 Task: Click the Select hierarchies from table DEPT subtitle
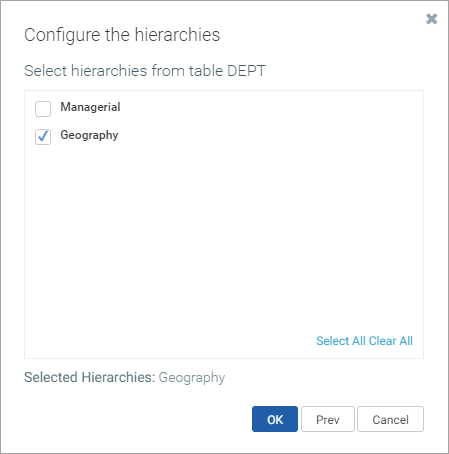(145, 71)
